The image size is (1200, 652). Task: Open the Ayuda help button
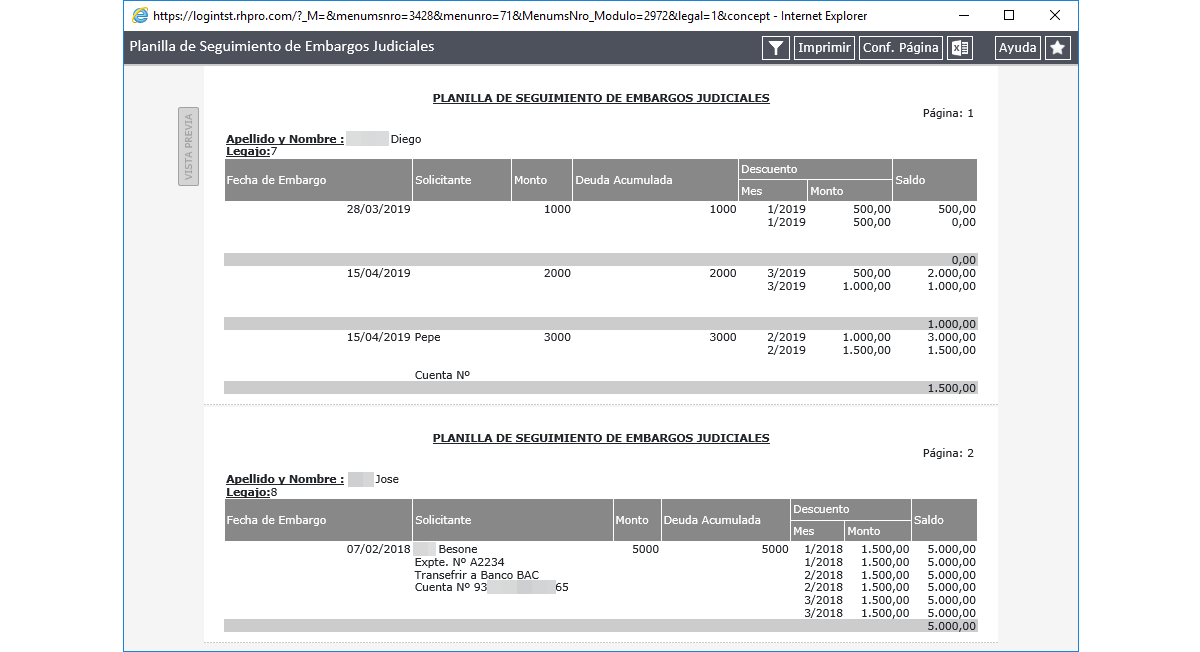pyautogui.click(x=1018, y=48)
